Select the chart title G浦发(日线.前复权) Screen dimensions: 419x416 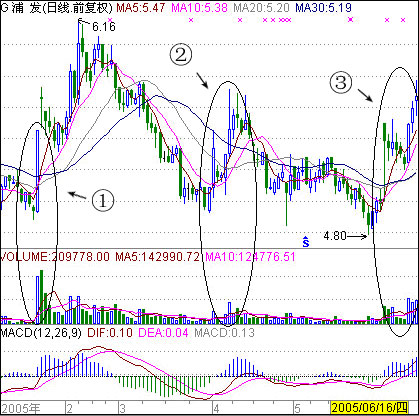tap(56, 7)
